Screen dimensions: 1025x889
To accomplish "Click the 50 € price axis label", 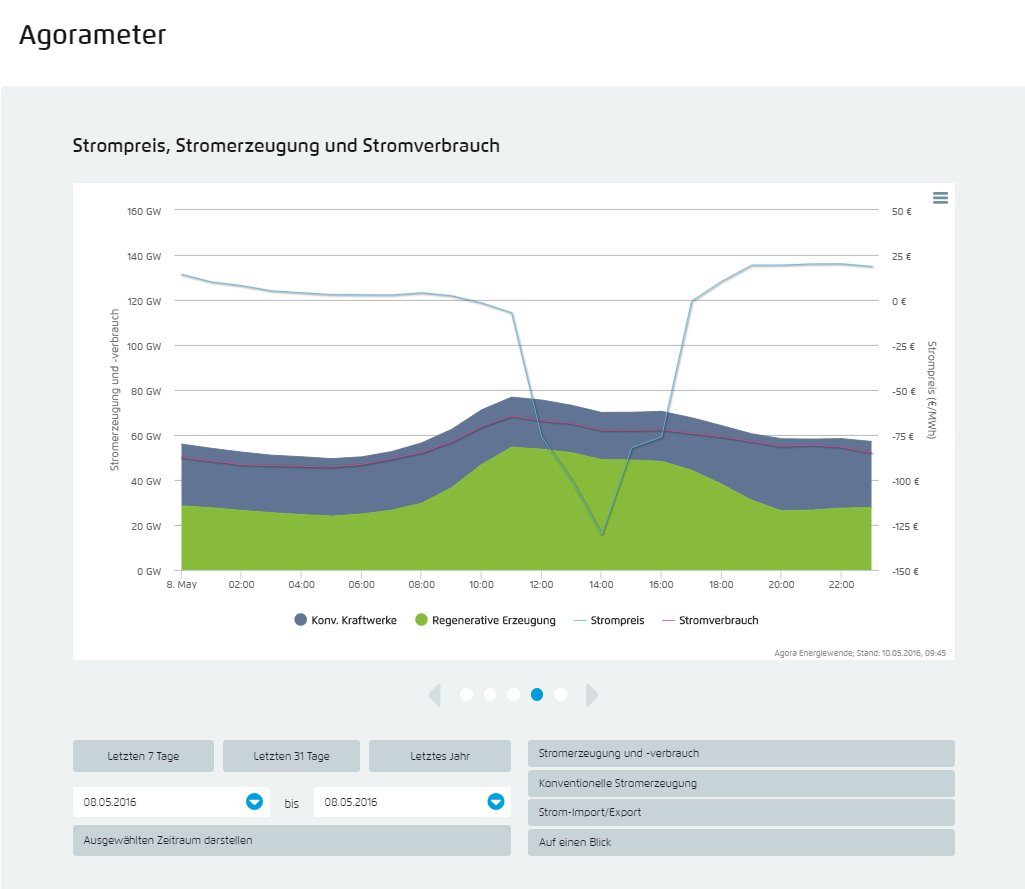I will 901,211.
